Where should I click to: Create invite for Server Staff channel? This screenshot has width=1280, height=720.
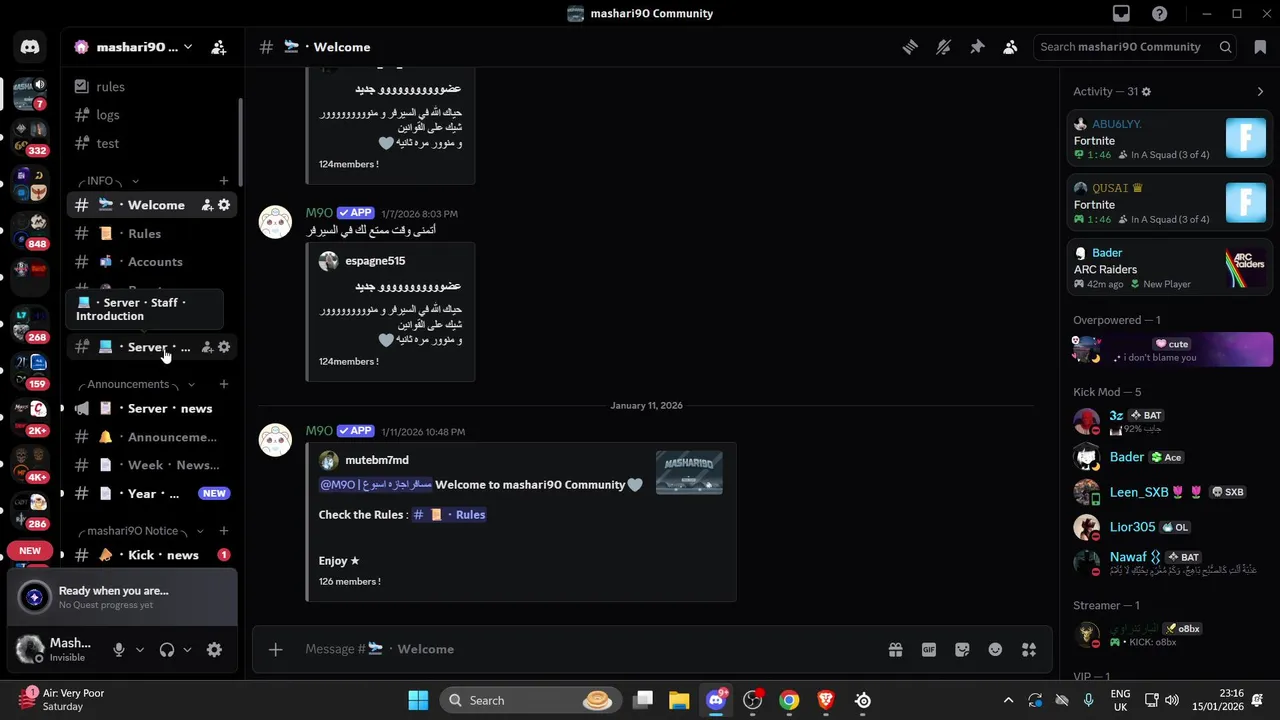[x=207, y=347]
